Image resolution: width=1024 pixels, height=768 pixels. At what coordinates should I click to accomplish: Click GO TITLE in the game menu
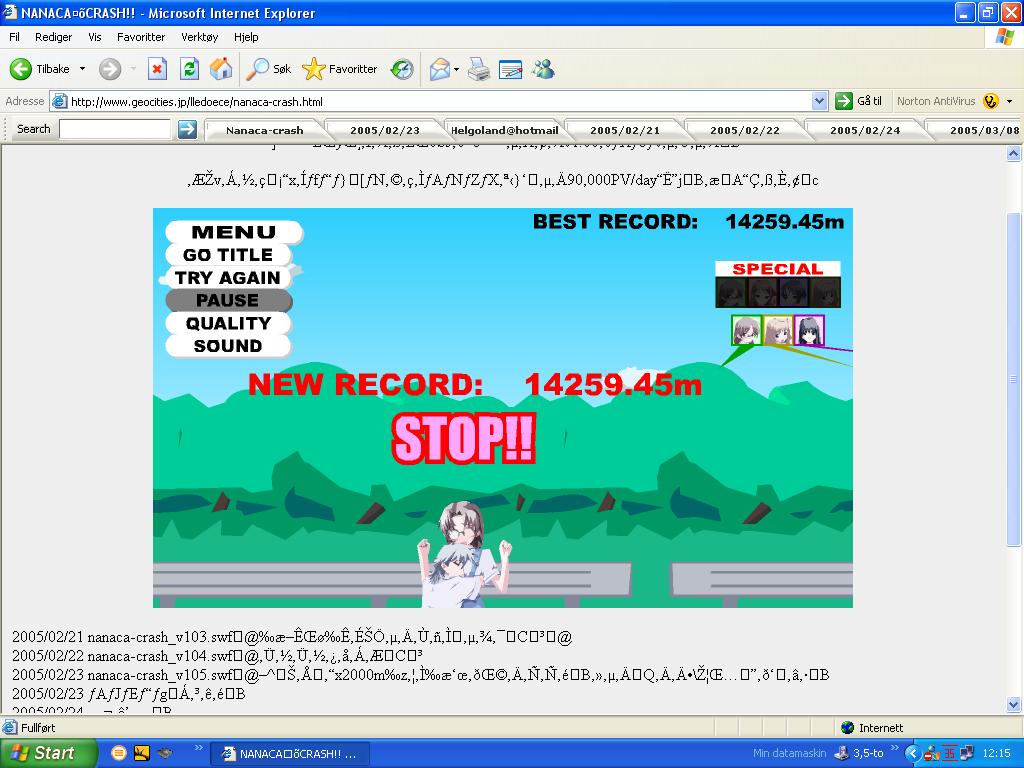228,255
